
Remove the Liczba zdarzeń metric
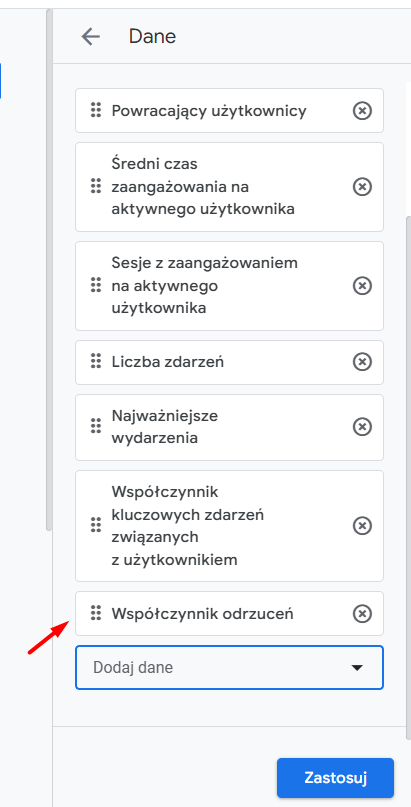coord(362,362)
